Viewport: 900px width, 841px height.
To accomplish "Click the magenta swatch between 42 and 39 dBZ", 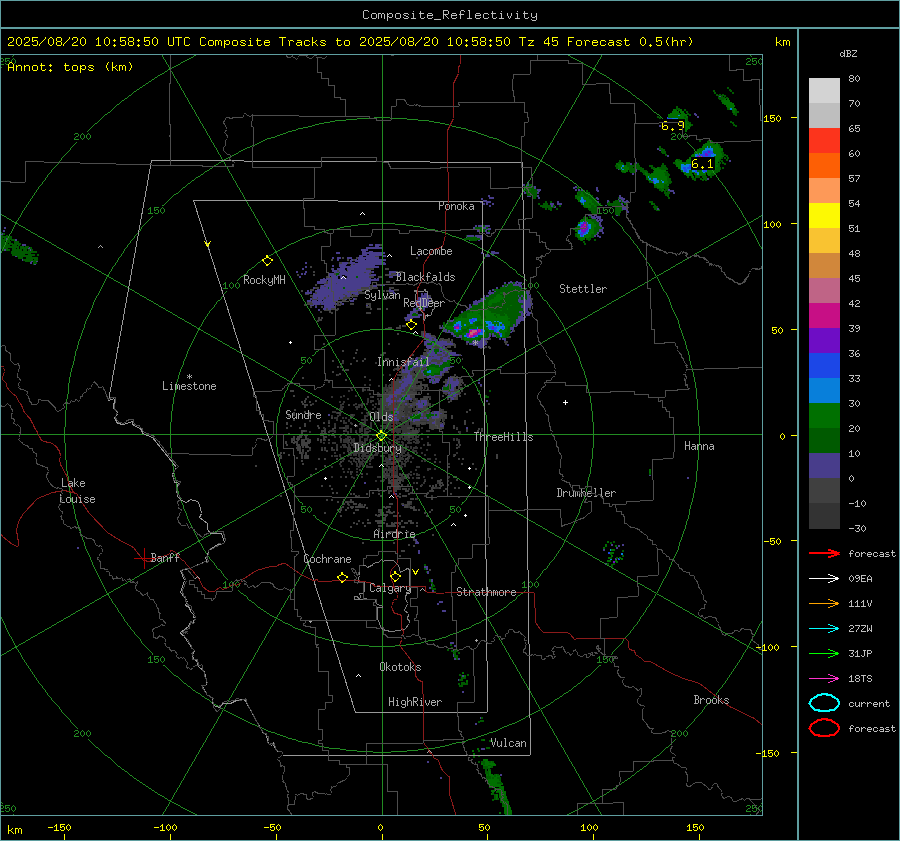I will pos(824,316).
